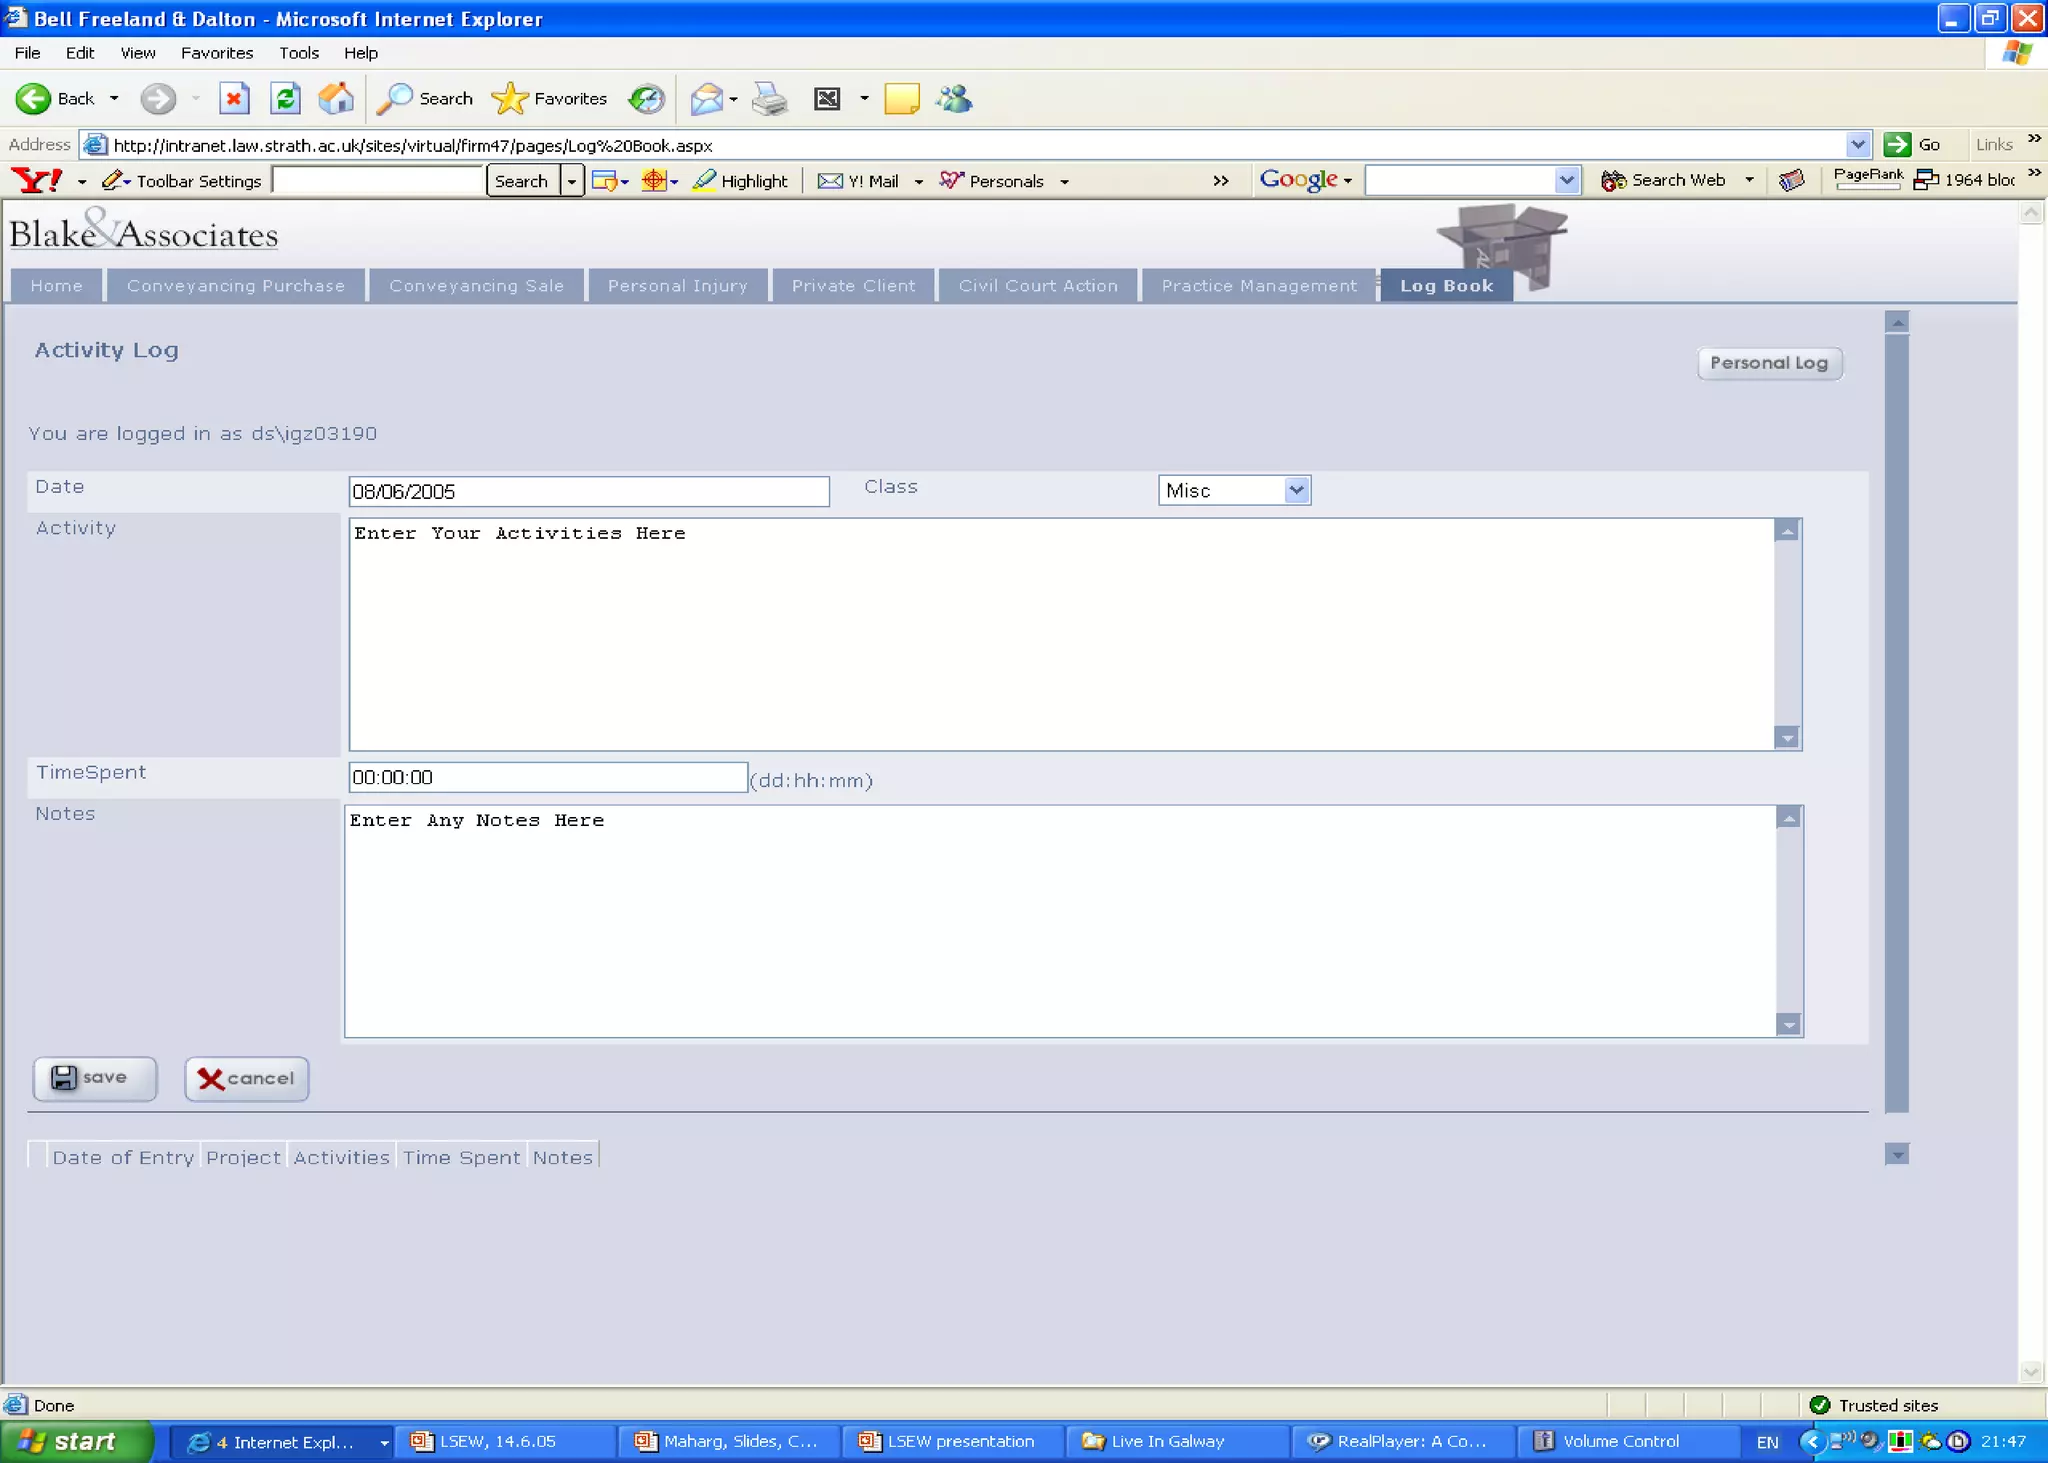Click the Refresh page icon
Screen dimensions: 2048x1463
coord(286,98)
